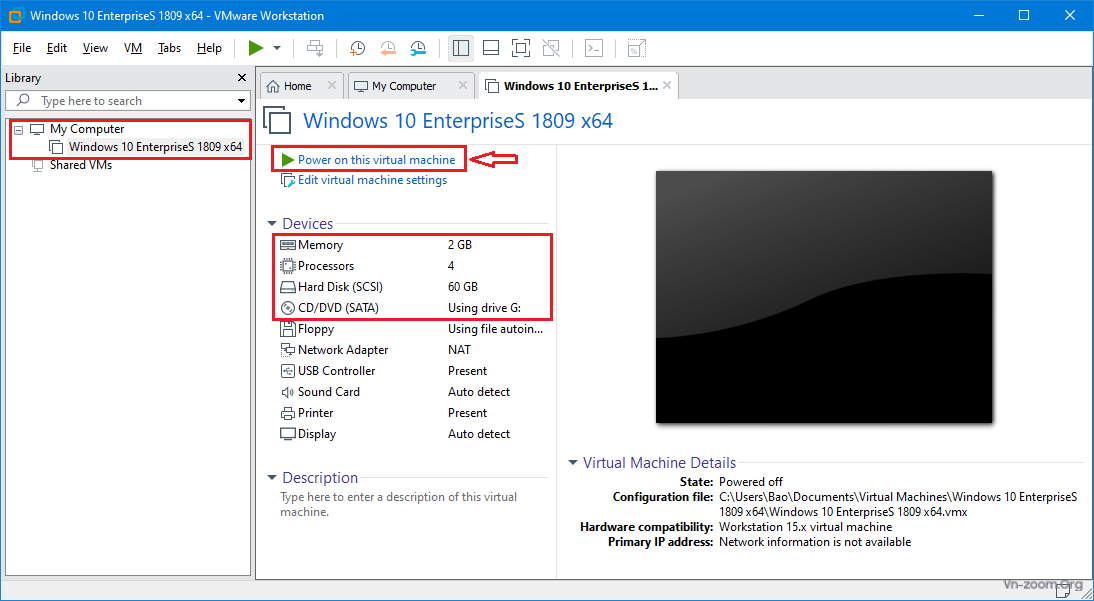Close the My Computer tab
Image resolution: width=1094 pixels, height=601 pixels.
coord(463,86)
